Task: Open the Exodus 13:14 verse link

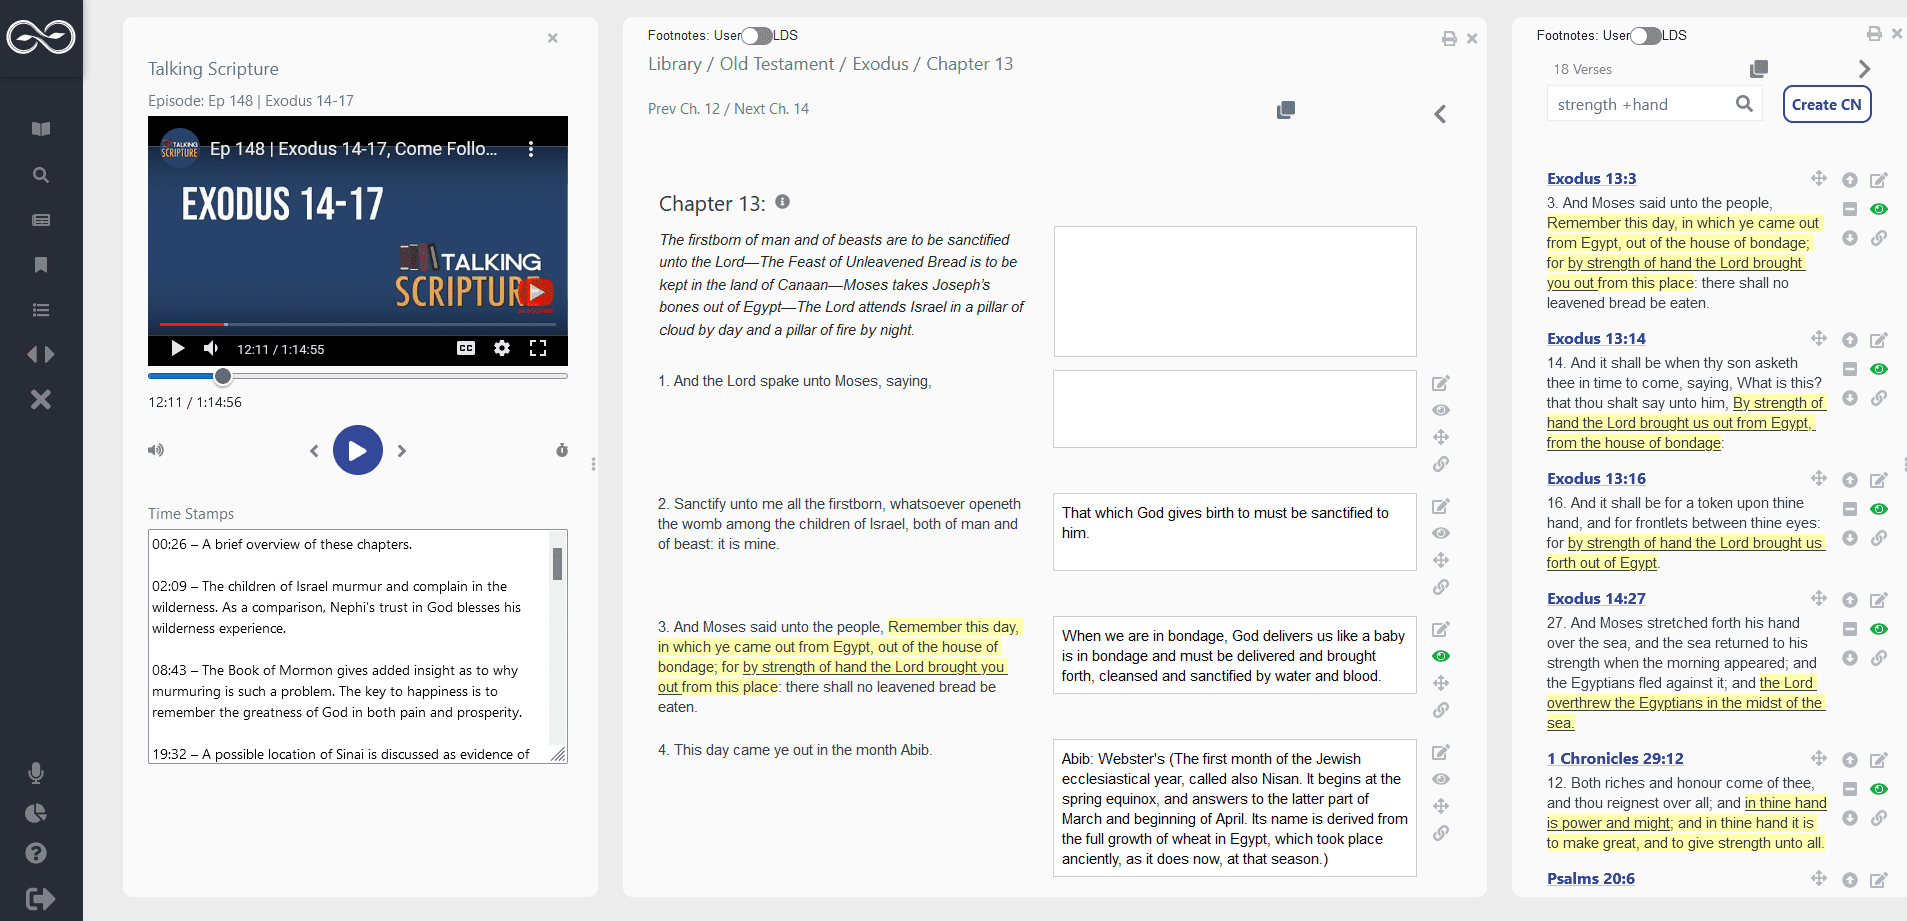Action: [x=1596, y=339]
